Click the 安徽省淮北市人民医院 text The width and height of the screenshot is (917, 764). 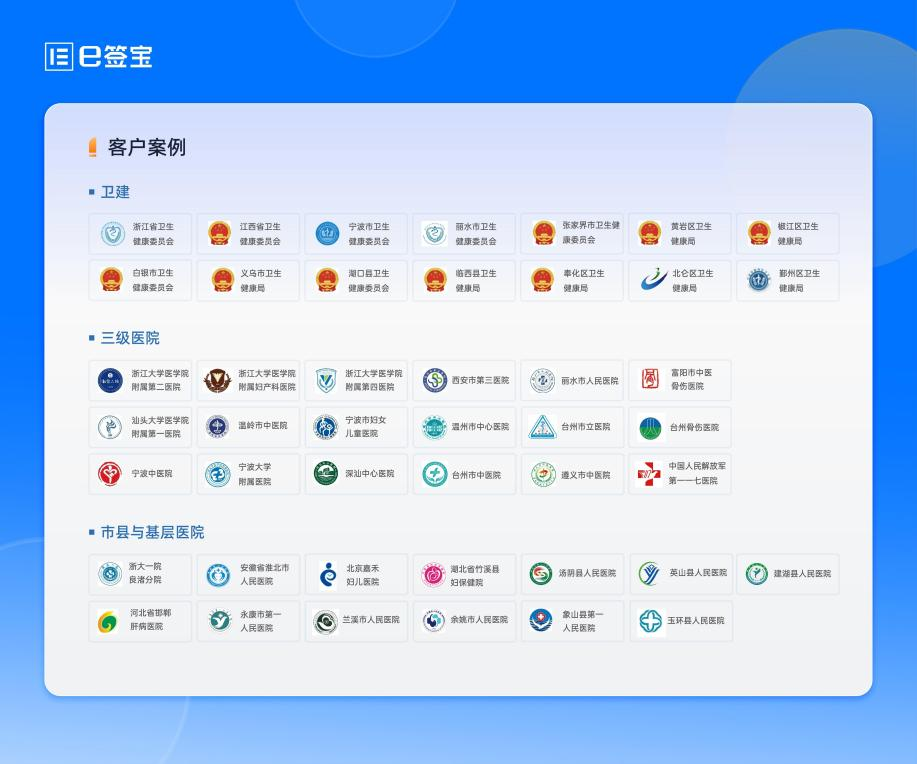pos(264,574)
